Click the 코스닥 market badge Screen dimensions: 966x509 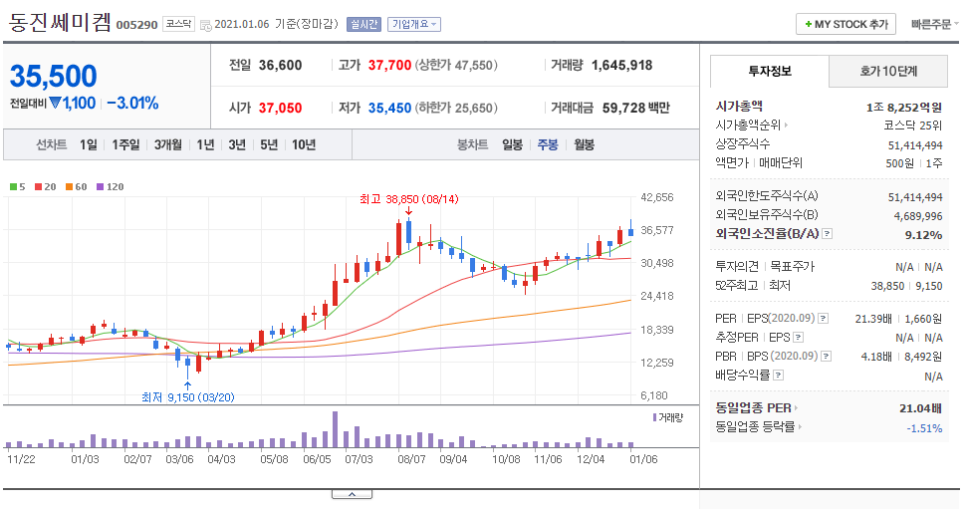179,24
